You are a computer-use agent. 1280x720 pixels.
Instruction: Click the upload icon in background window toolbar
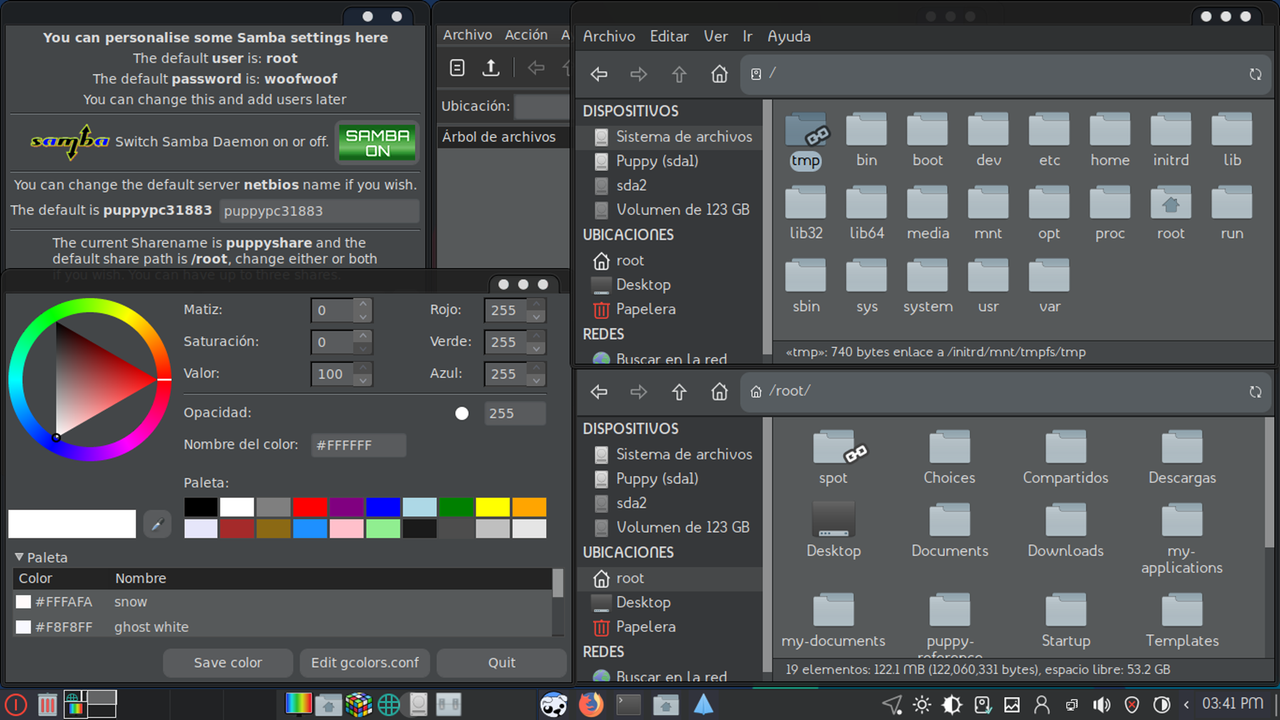pos(491,68)
